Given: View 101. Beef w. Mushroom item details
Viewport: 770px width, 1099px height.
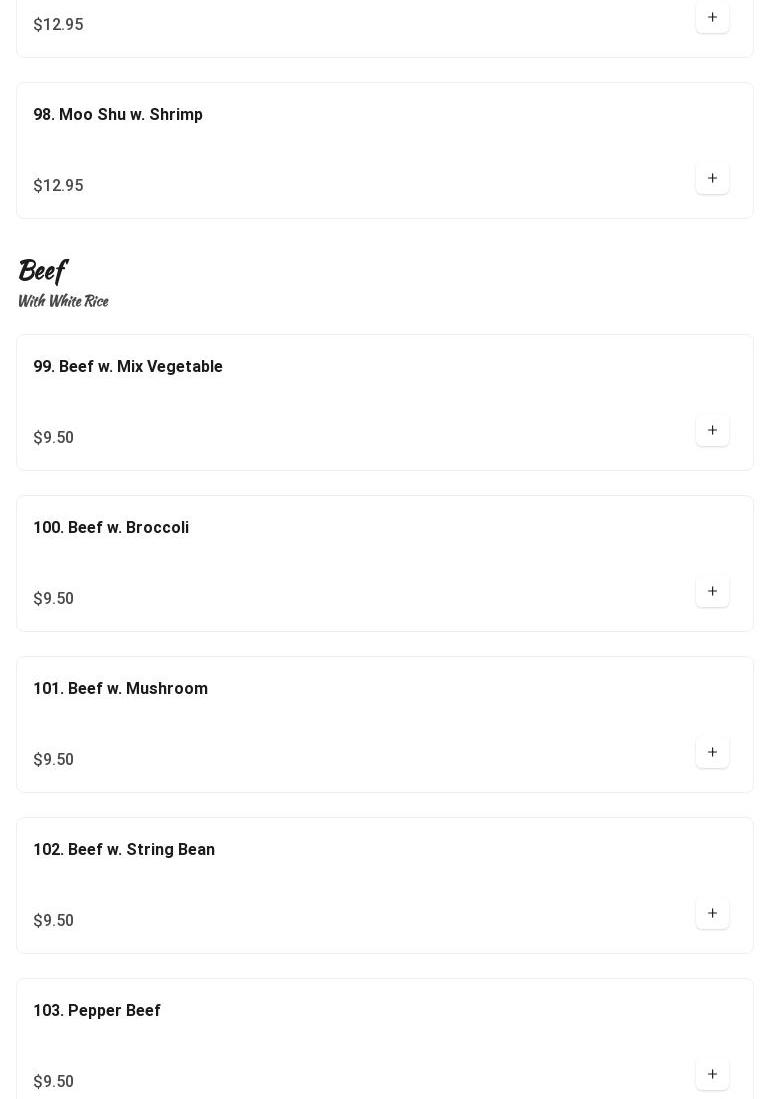Looking at the screenshot, I should tap(120, 689).
